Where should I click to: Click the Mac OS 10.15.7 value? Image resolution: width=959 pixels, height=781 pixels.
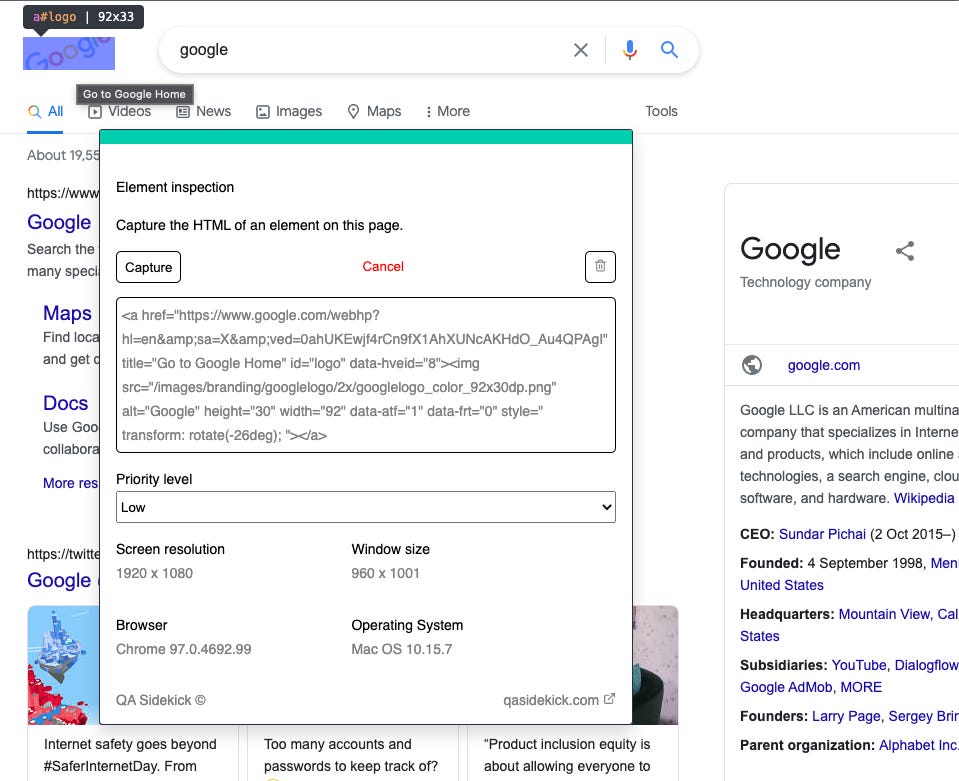pos(402,649)
